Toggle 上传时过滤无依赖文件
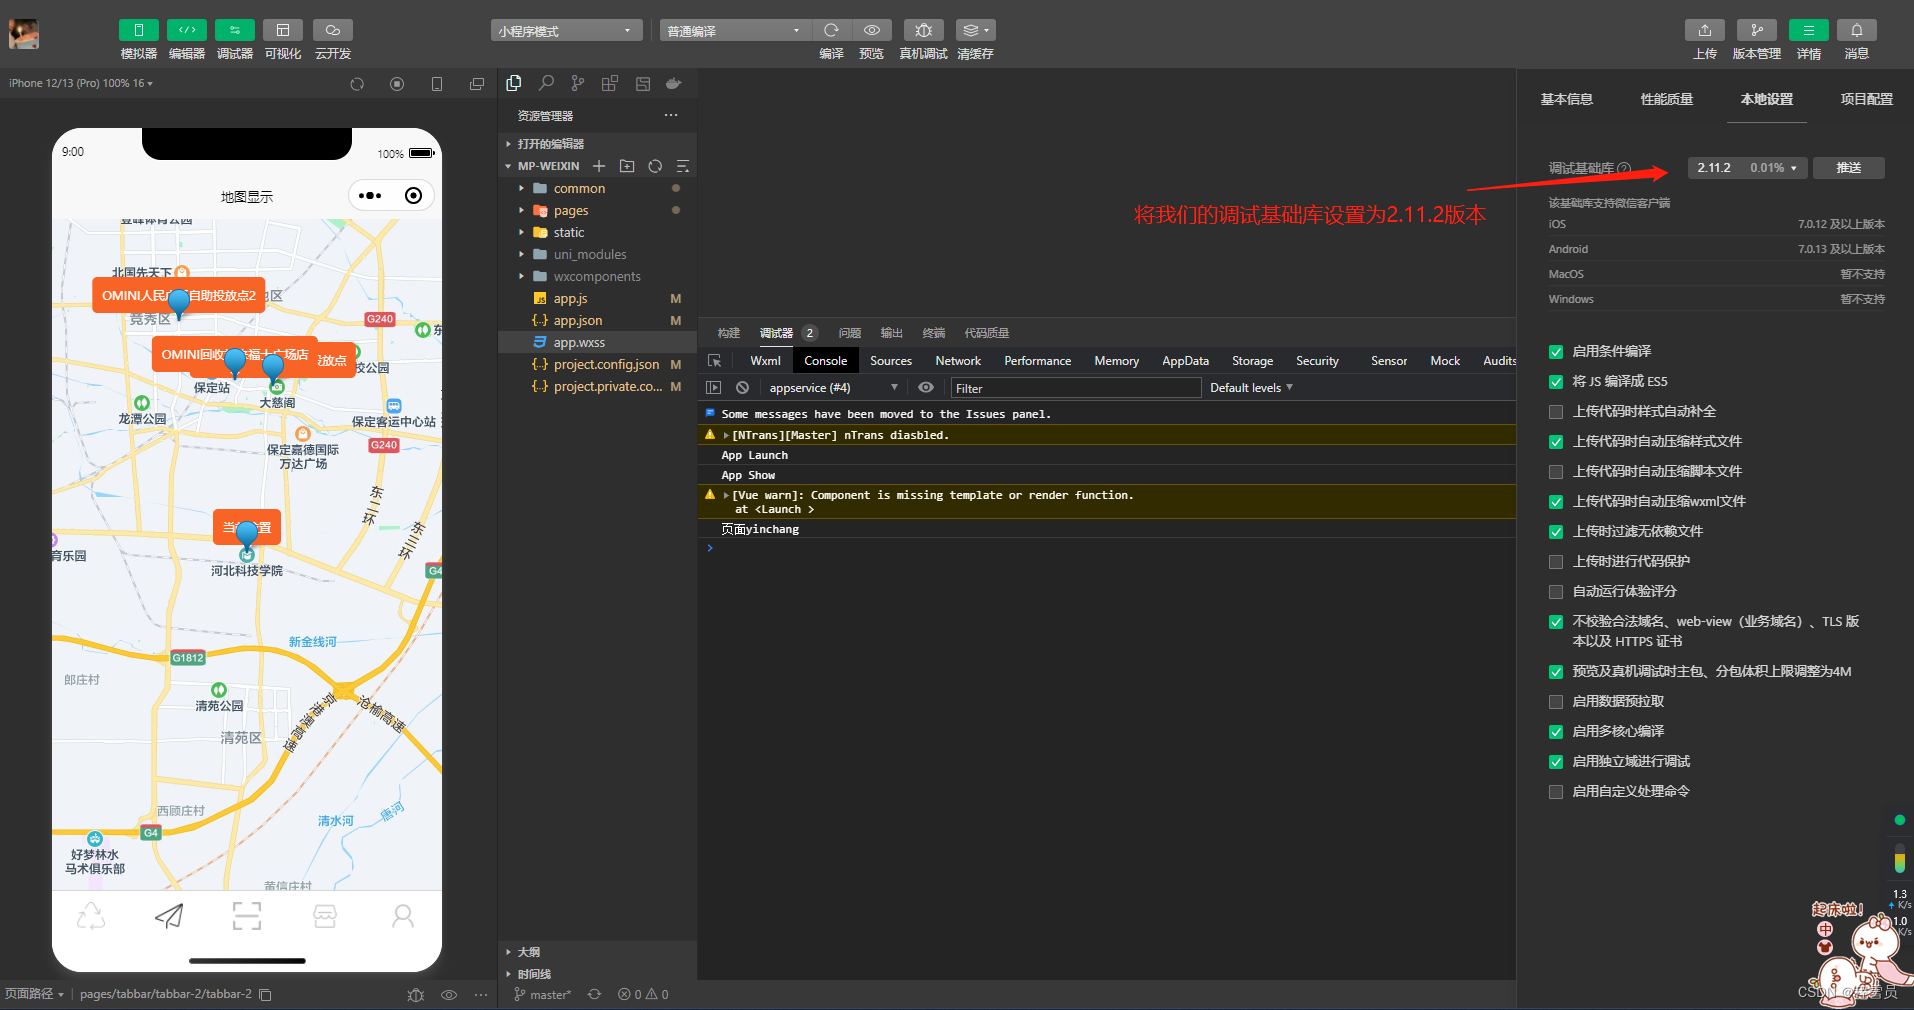 pyautogui.click(x=1556, y=532)
